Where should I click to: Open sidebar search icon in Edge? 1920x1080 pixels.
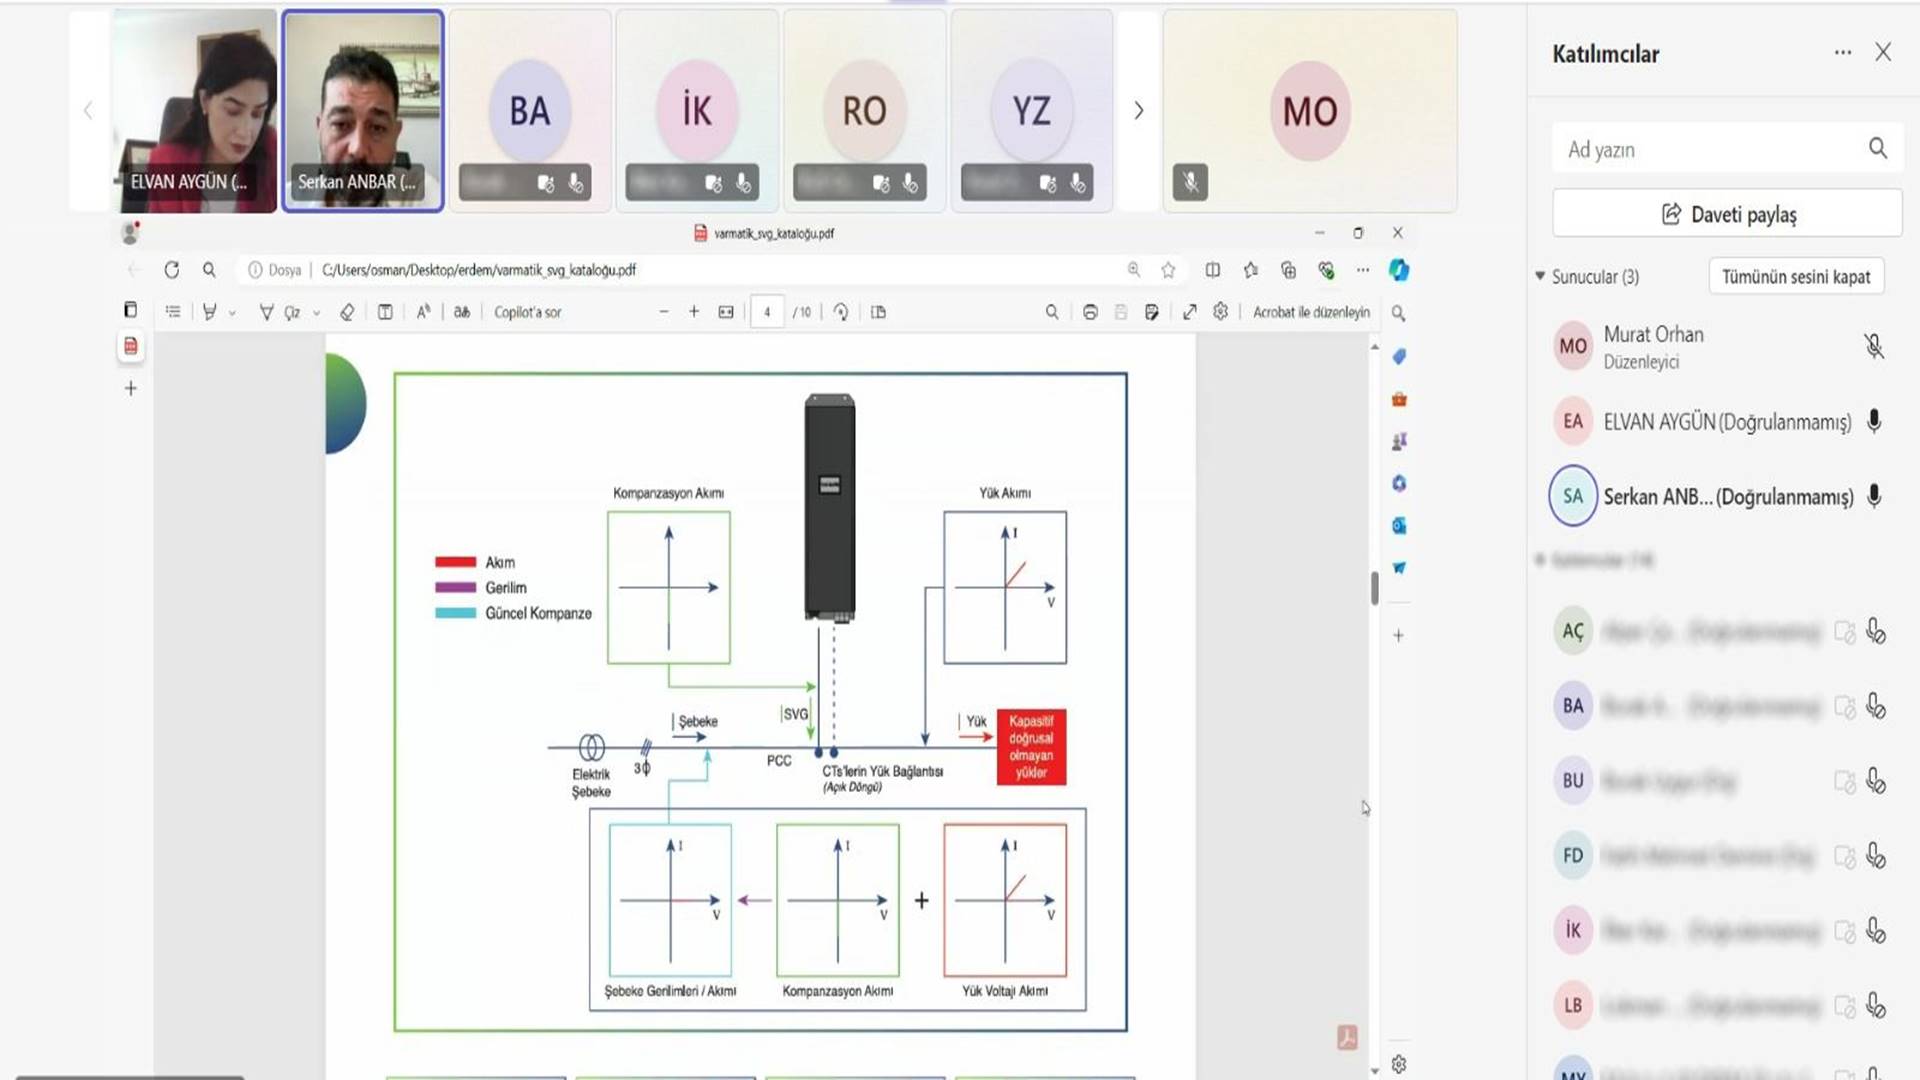(x=1399, y=314)
